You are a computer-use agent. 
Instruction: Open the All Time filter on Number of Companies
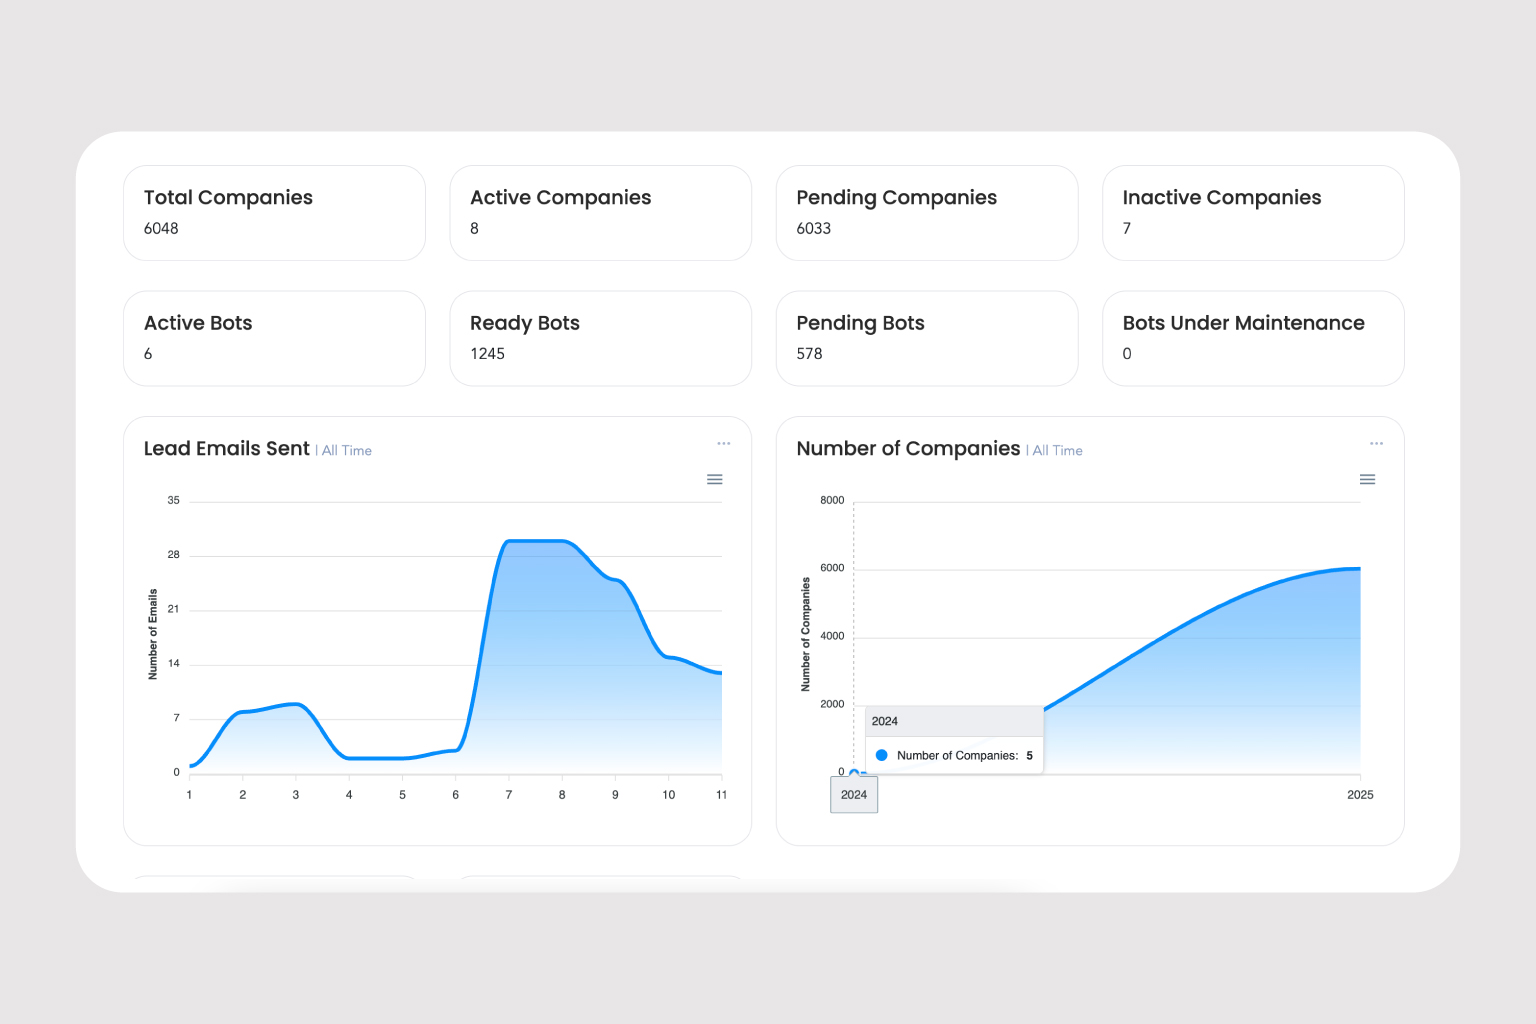(x=1055, y=450)
